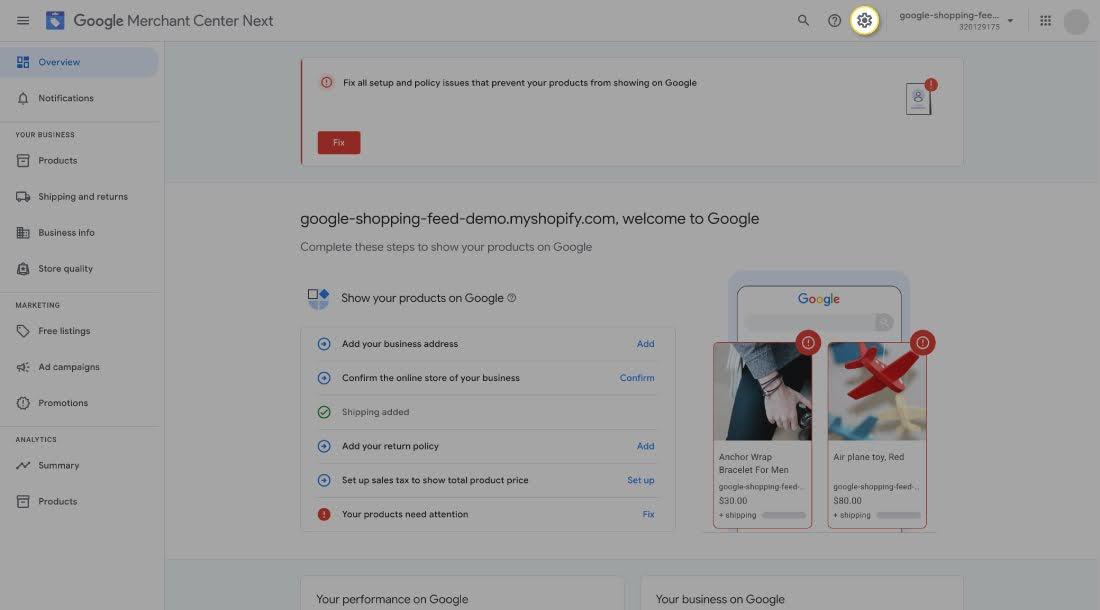Click help icon beside Show your products
The image size is (1100, 610).
[512, 298]
